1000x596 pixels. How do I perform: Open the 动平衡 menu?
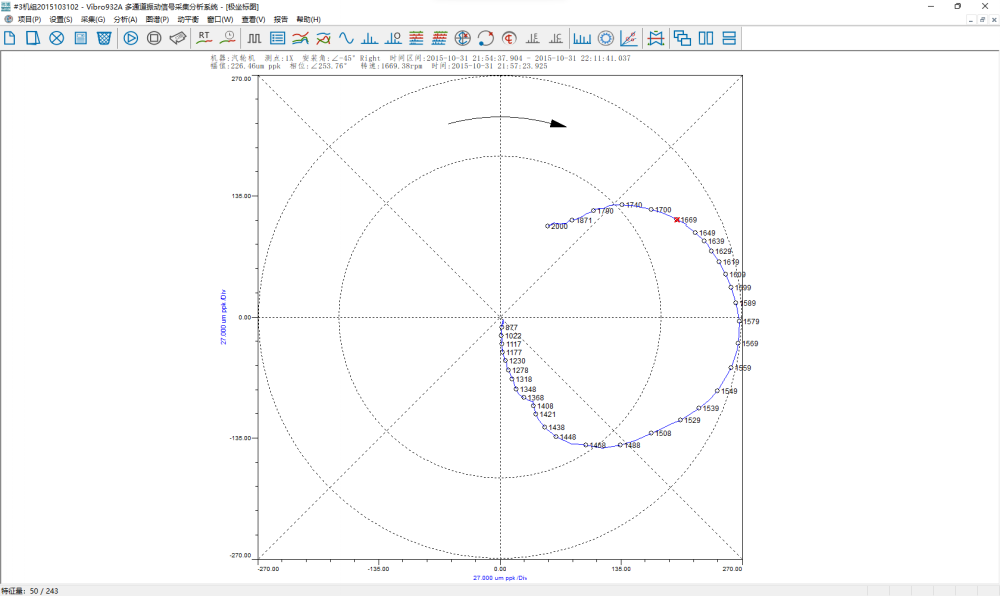[x=188, y=20]
